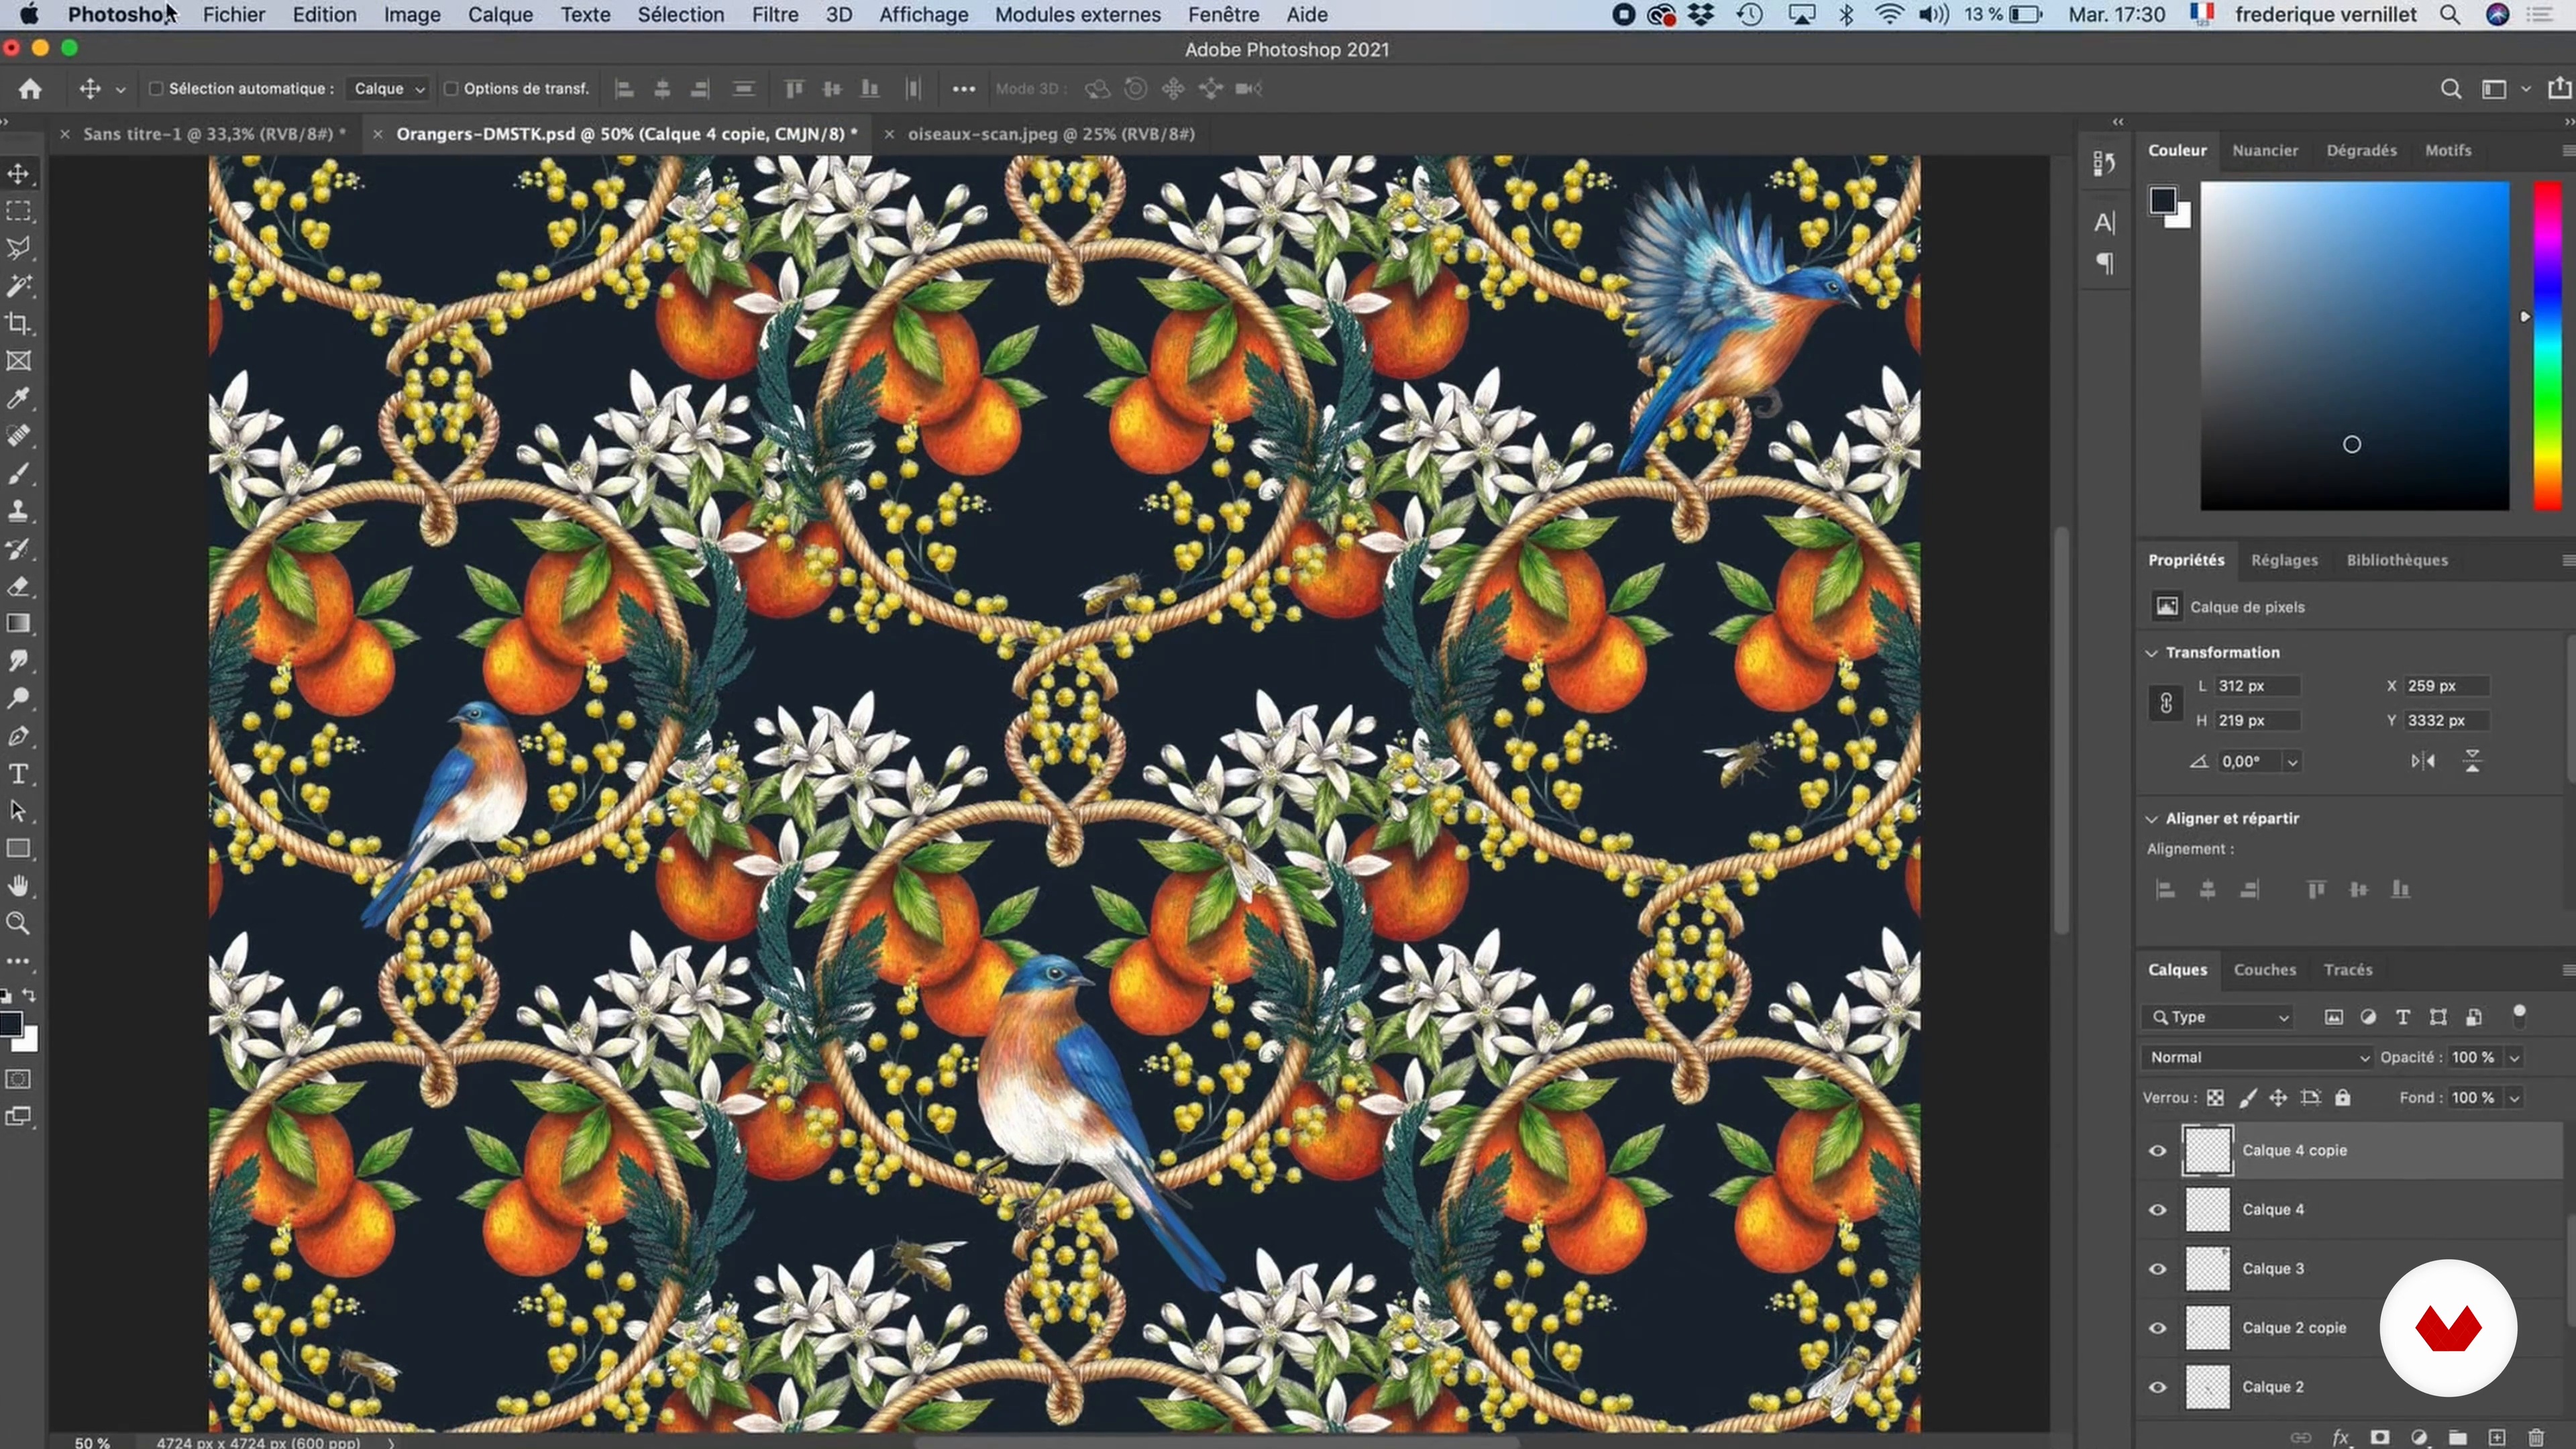Add a layer style with fx icon
Viewport: 2576px width, 1449px height.
pyautogui.click(x=2340, y=1437)
